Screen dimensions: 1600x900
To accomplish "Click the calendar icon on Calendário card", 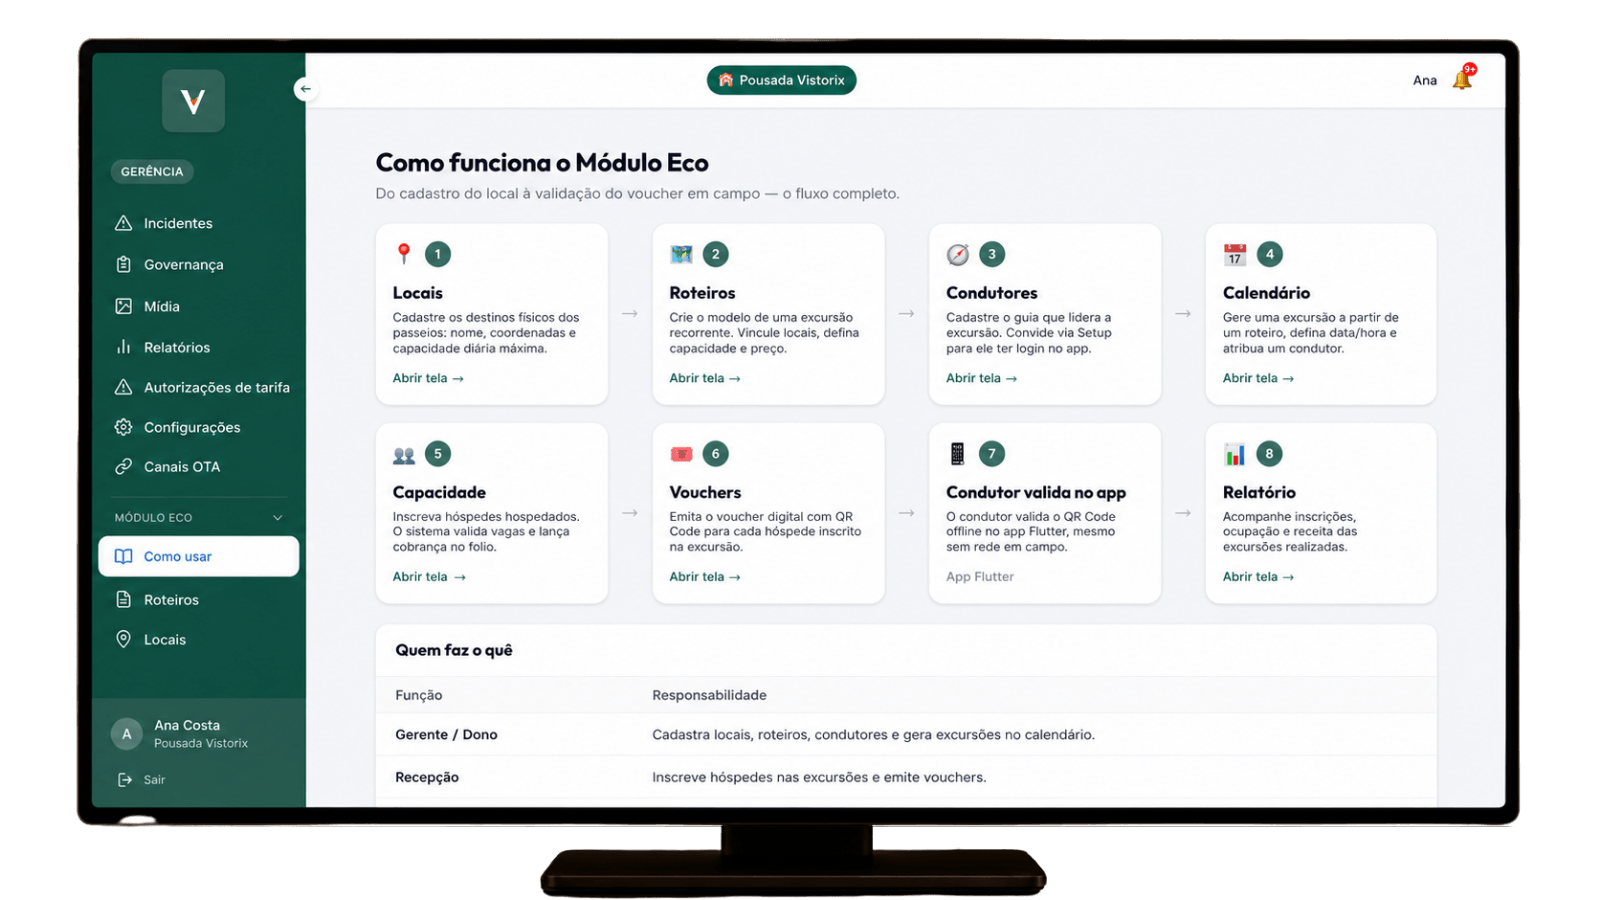I will coord(1235,254).
